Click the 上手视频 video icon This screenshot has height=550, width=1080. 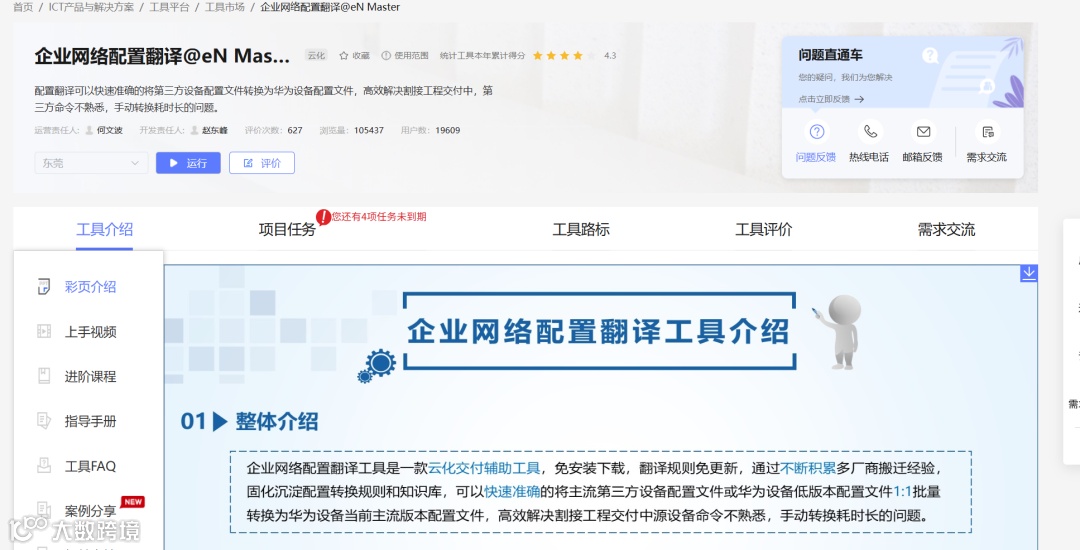tap(43, 332)
